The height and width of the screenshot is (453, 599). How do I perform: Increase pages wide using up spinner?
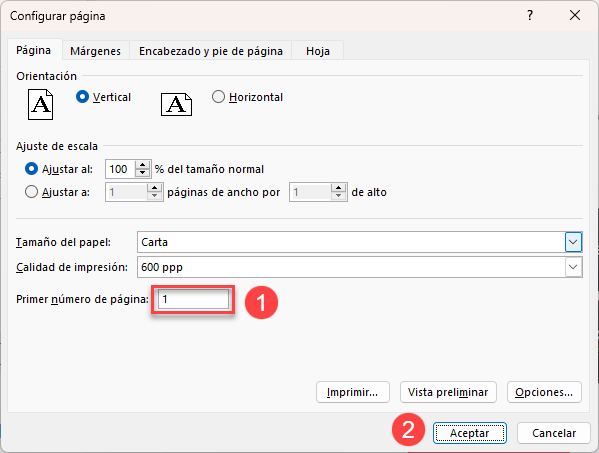click(x=155, y=188)
